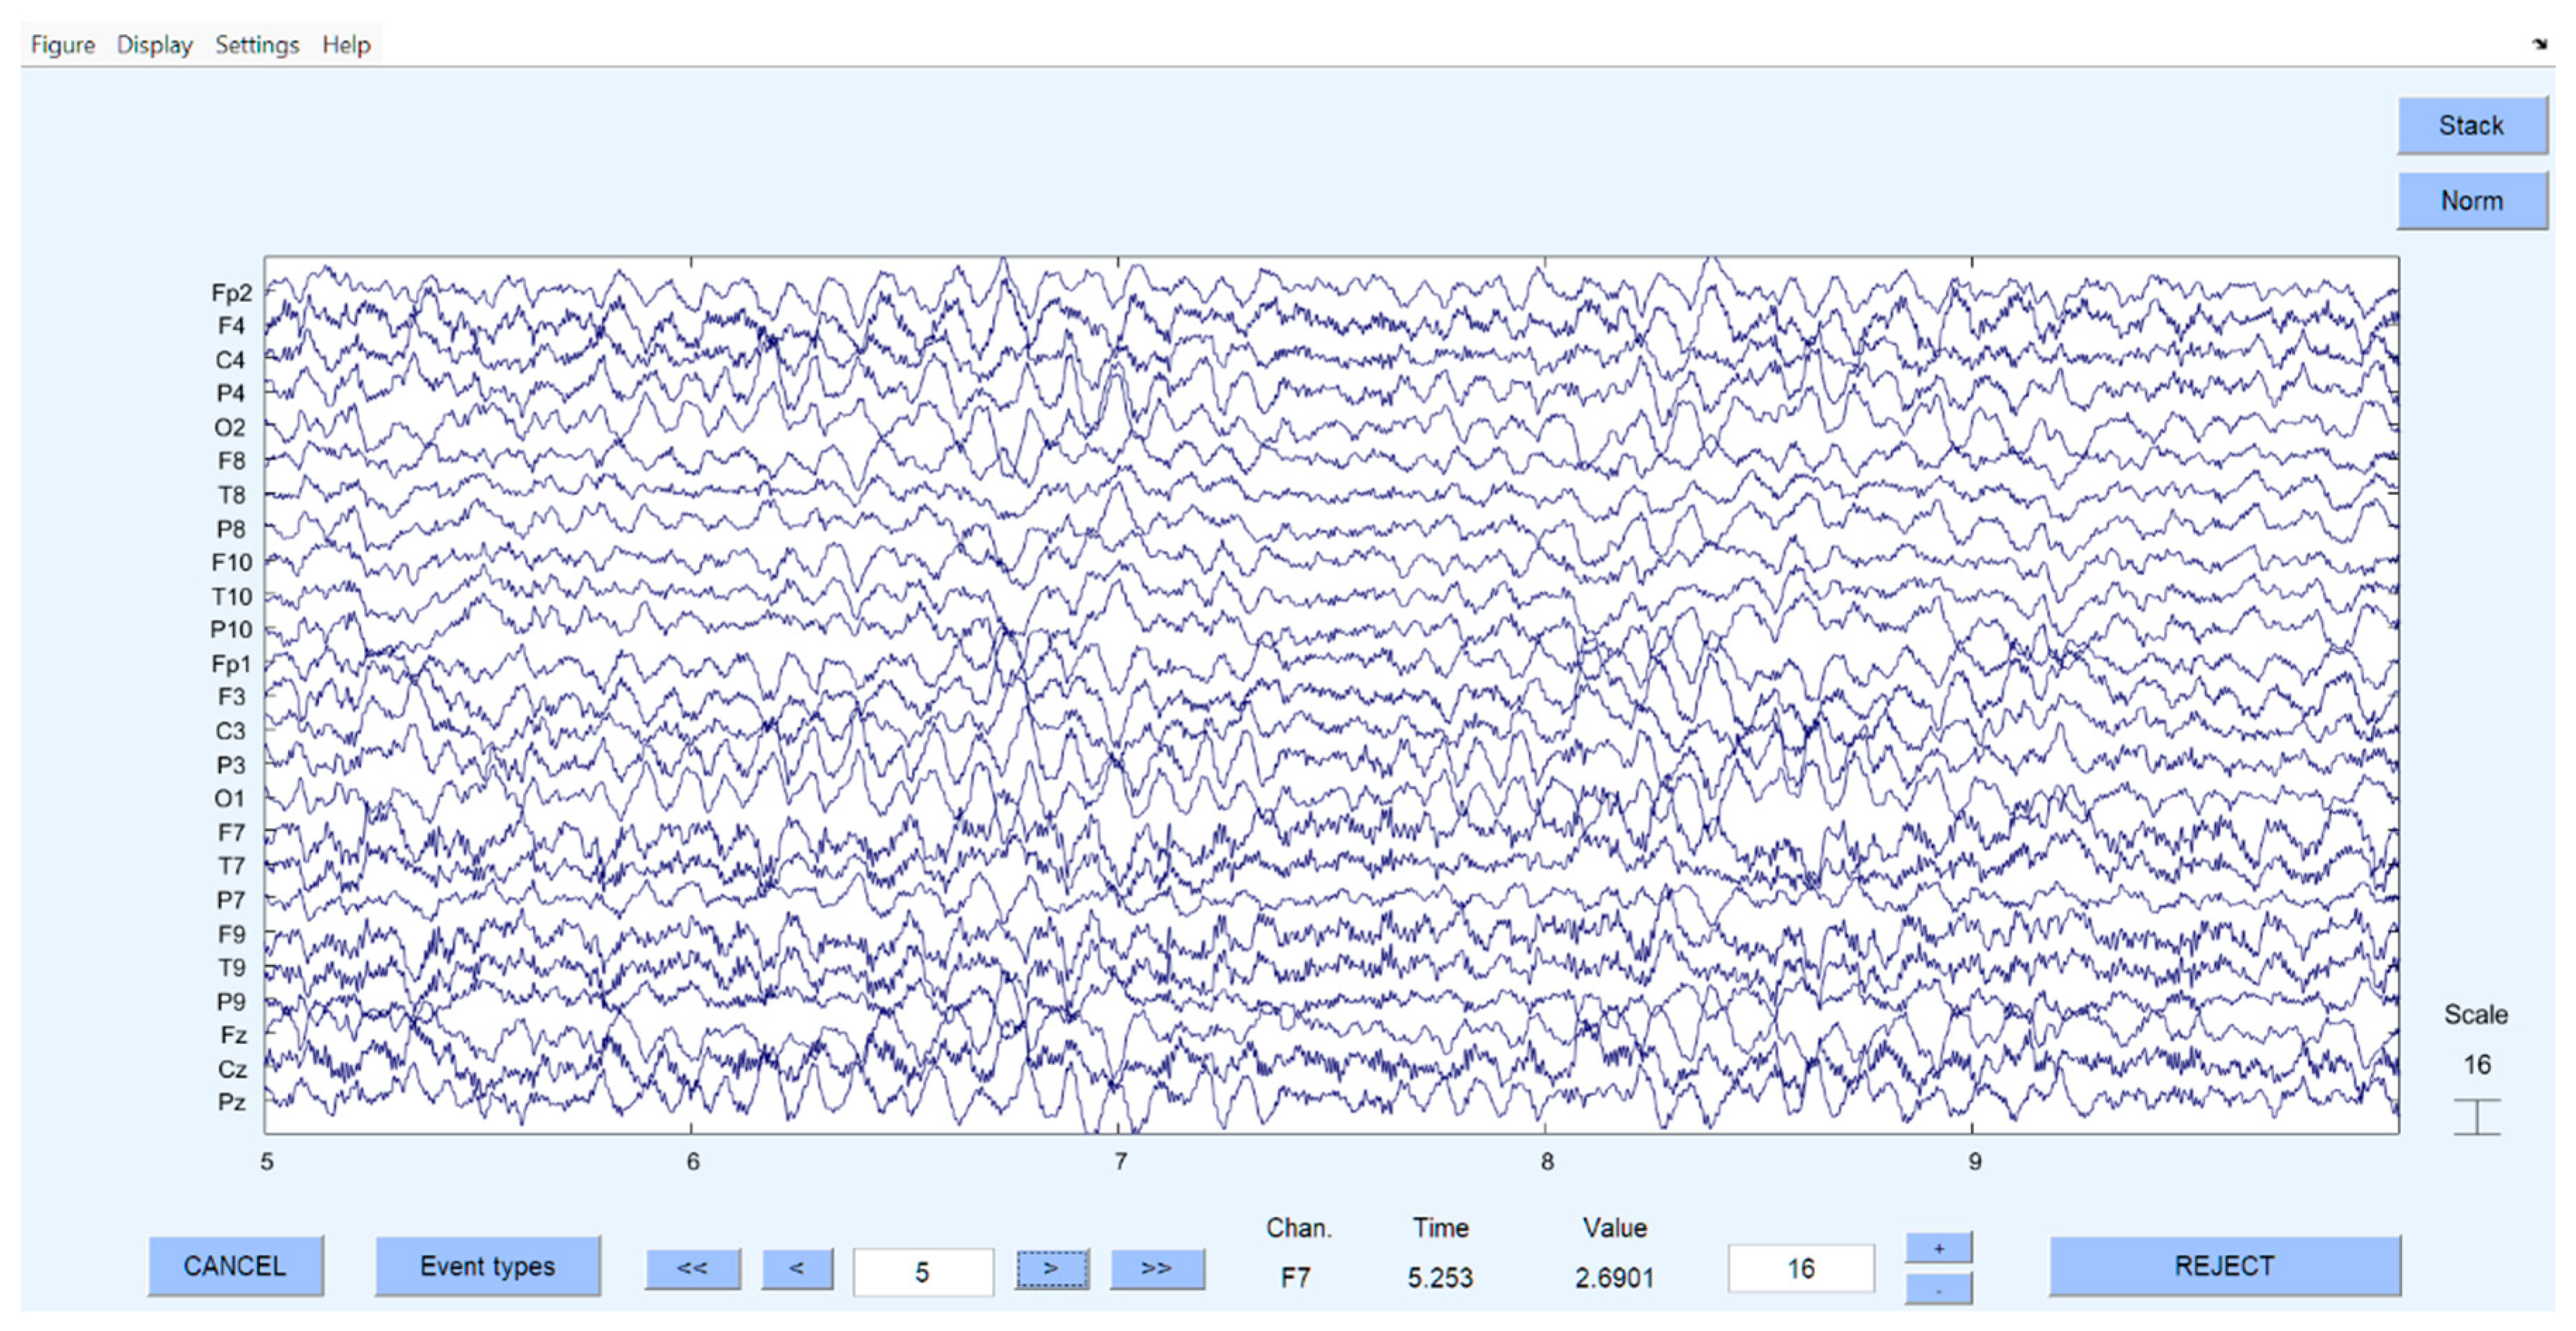Click the time position field showing 5
The image size is (2576, 1331).
(922, 1272)
